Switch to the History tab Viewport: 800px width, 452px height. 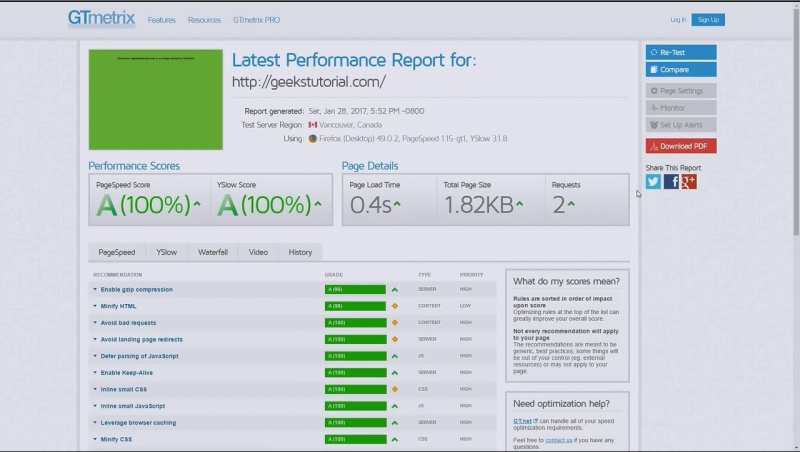[x=300, y=252]
